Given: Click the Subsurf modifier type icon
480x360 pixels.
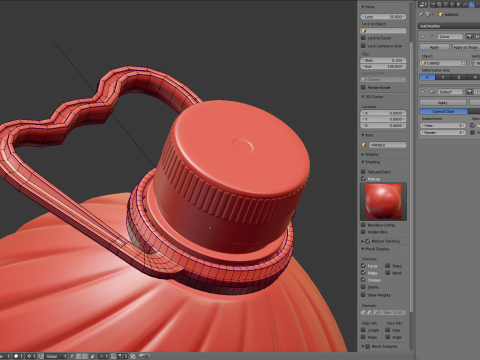Looking at the screenshot, I should point(432,92).
